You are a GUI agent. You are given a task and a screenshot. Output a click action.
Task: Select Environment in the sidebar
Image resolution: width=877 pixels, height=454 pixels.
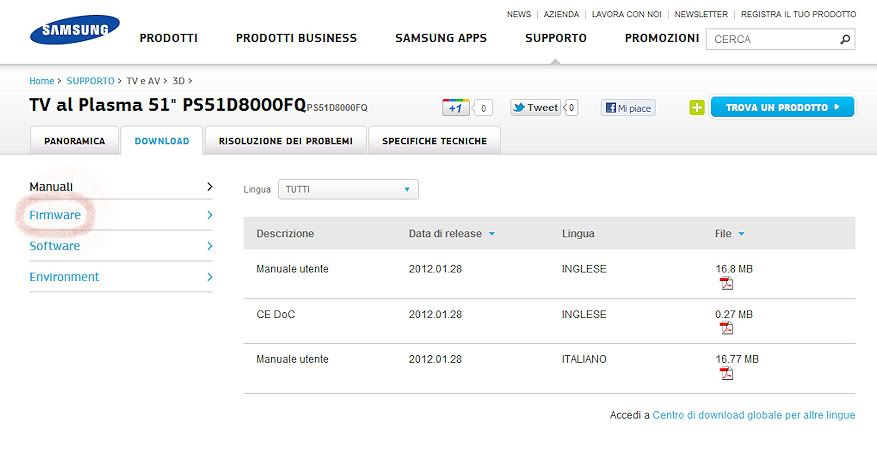click(64, 277)
